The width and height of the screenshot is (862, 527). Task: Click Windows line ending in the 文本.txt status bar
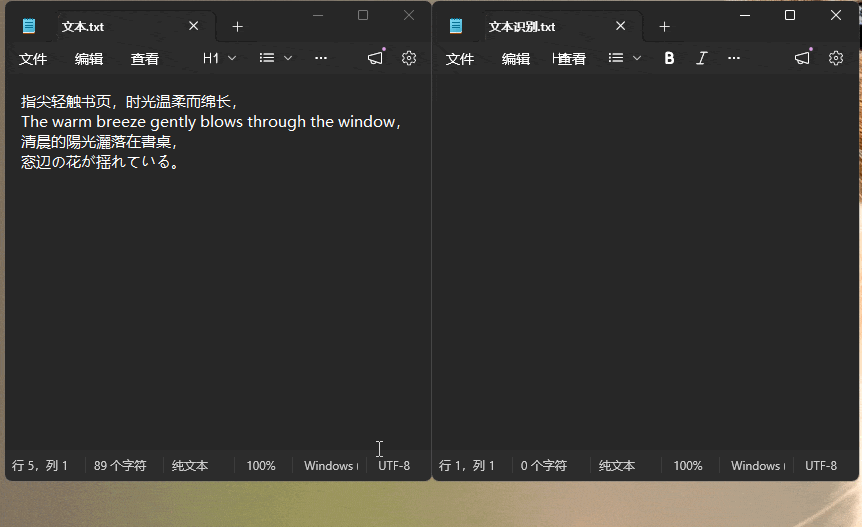(x=330, y=465)
